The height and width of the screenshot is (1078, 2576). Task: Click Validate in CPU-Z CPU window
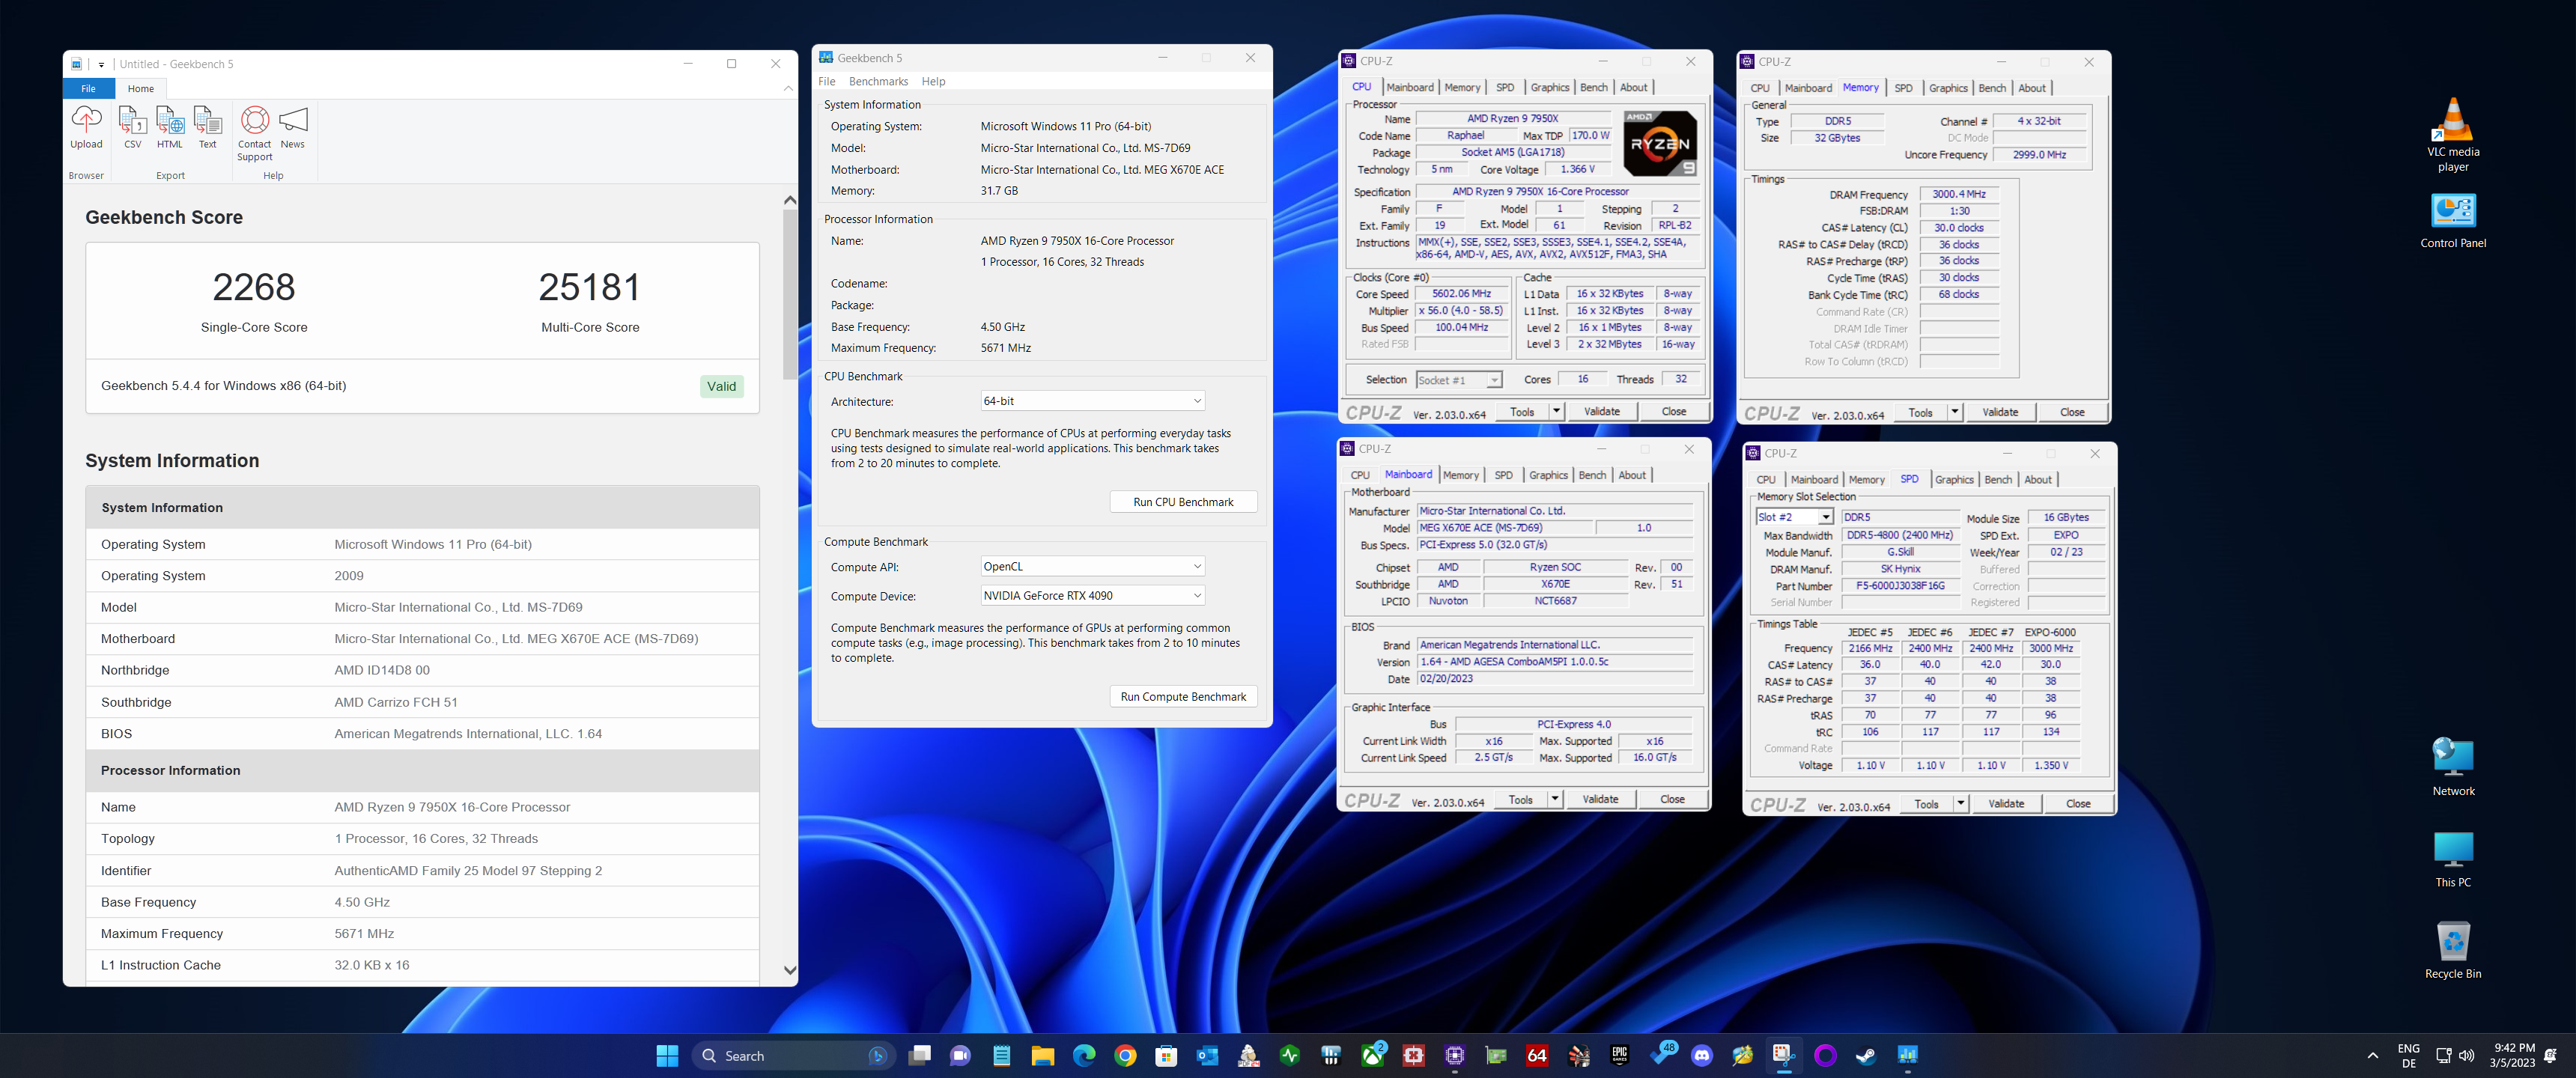click(x=1602, y=411)
